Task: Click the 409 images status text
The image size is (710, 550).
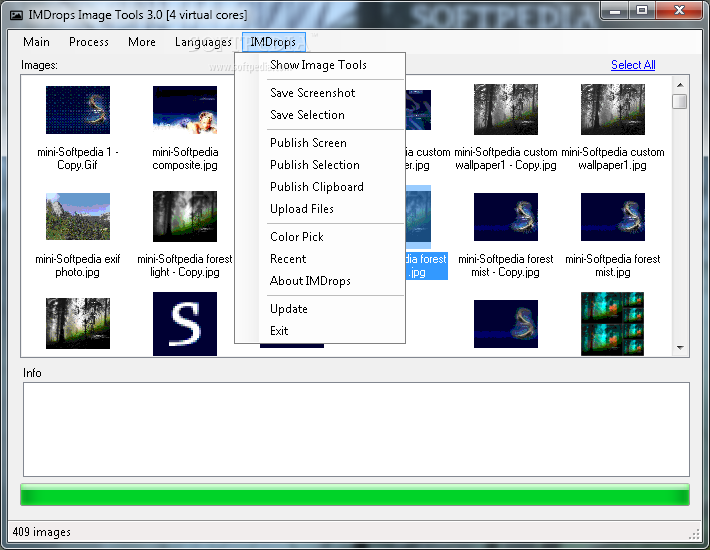Action: pyautogui.click(x=42, y=532)
